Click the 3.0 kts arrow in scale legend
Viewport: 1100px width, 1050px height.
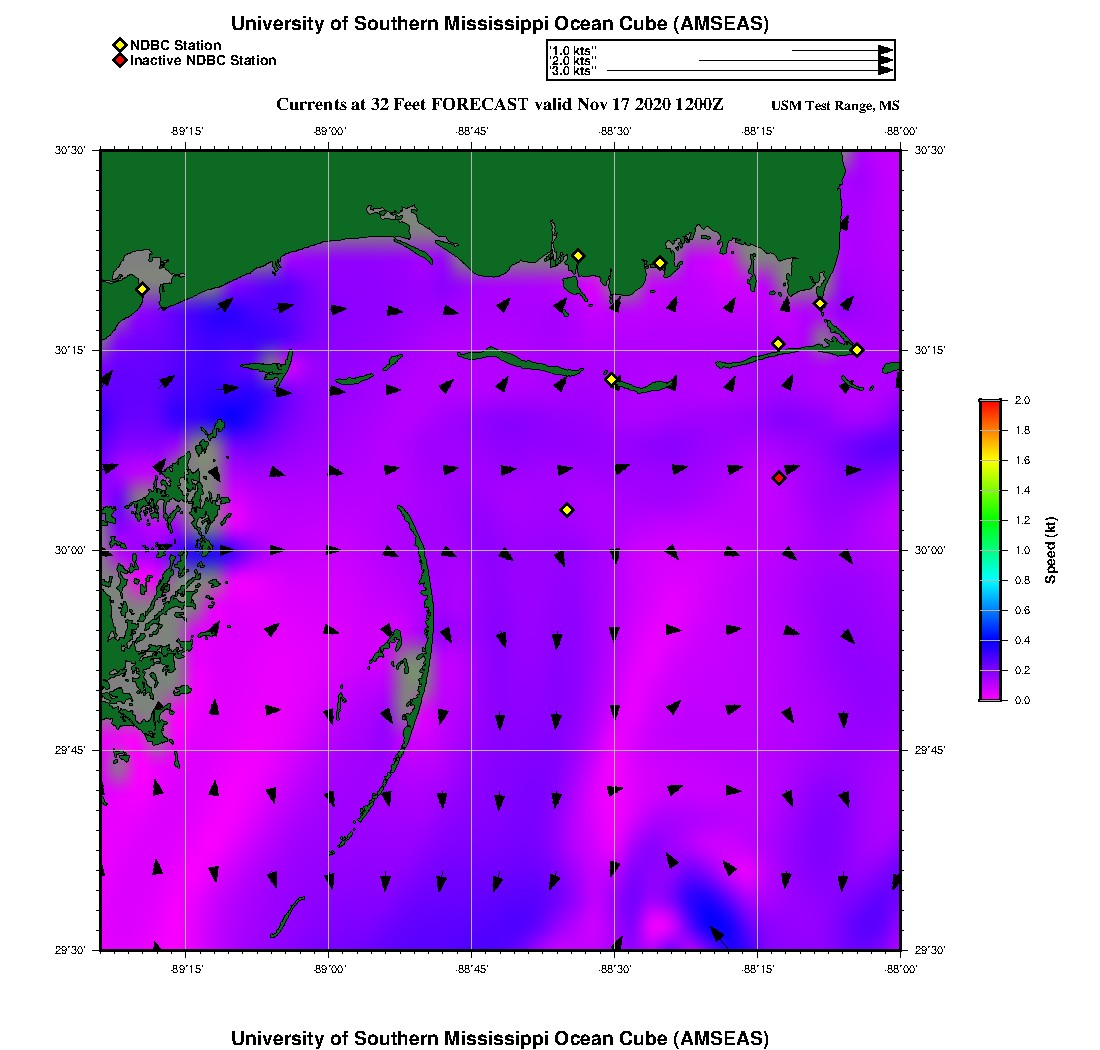pyautogui.click(x=748, y=71)
